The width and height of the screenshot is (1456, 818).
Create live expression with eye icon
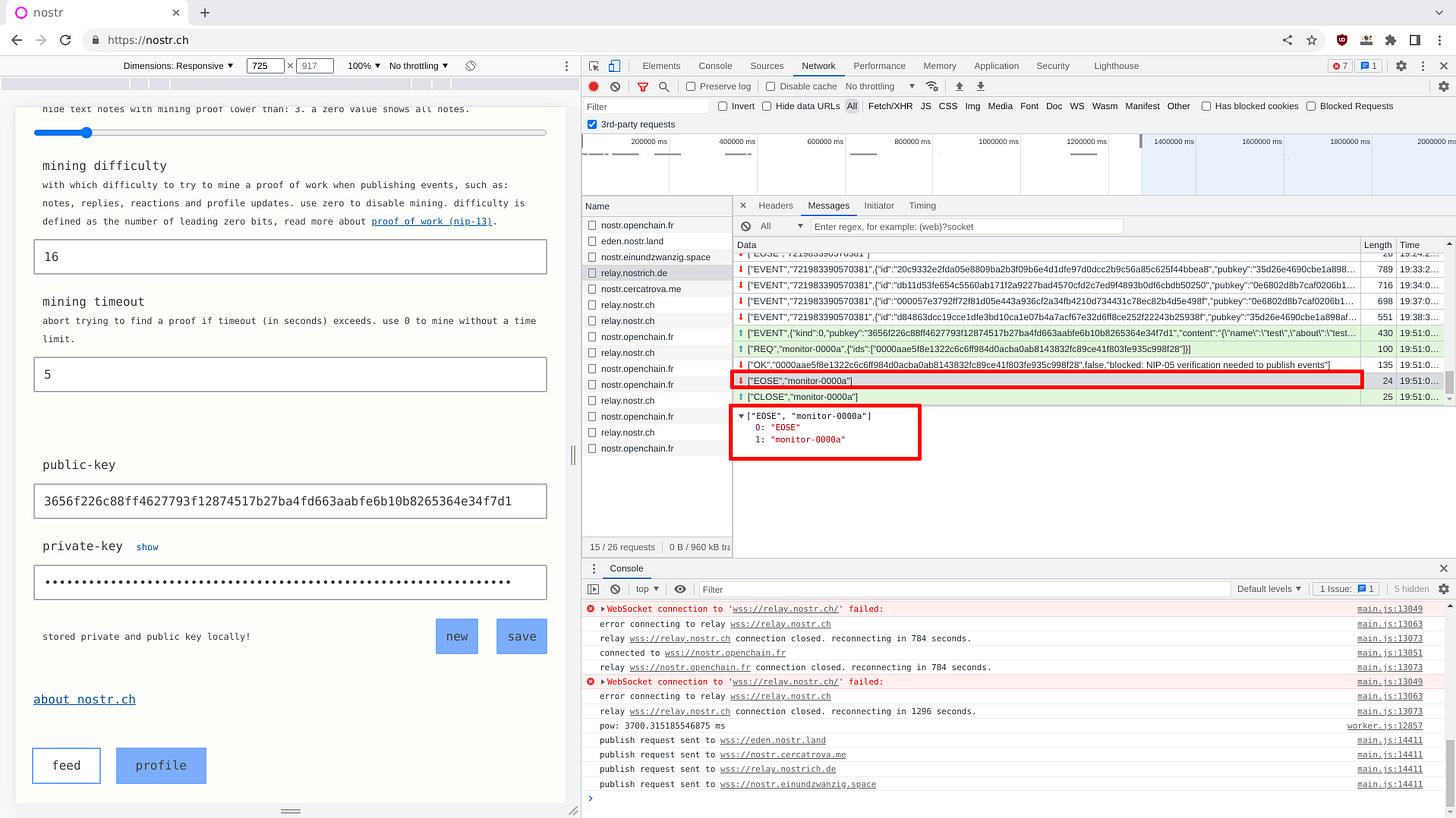680,589
